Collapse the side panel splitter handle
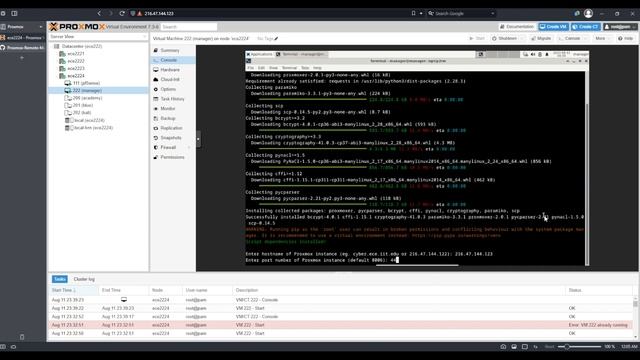Viewport: 640px width, 360px height. (198, 139)
